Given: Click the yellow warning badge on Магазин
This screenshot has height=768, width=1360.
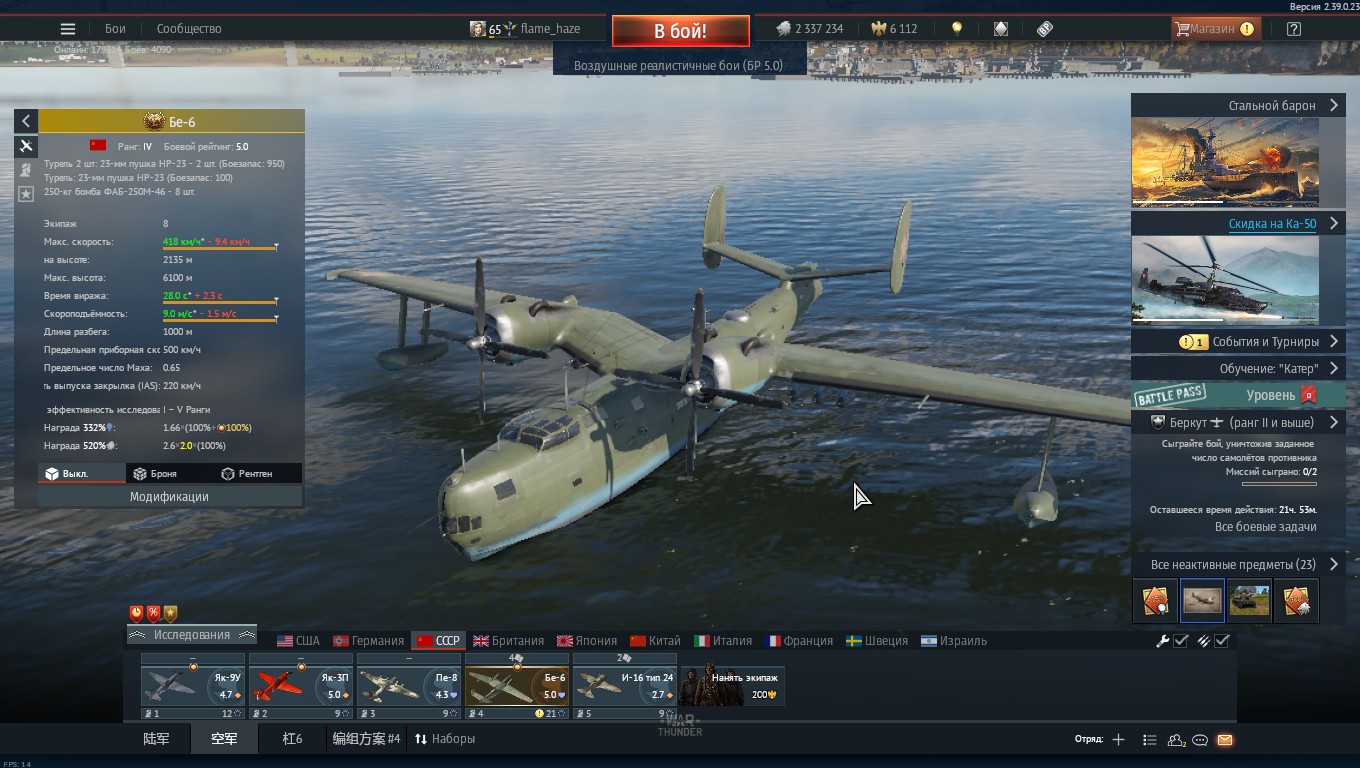Looking at the screenshot, I should [1247, 29].
